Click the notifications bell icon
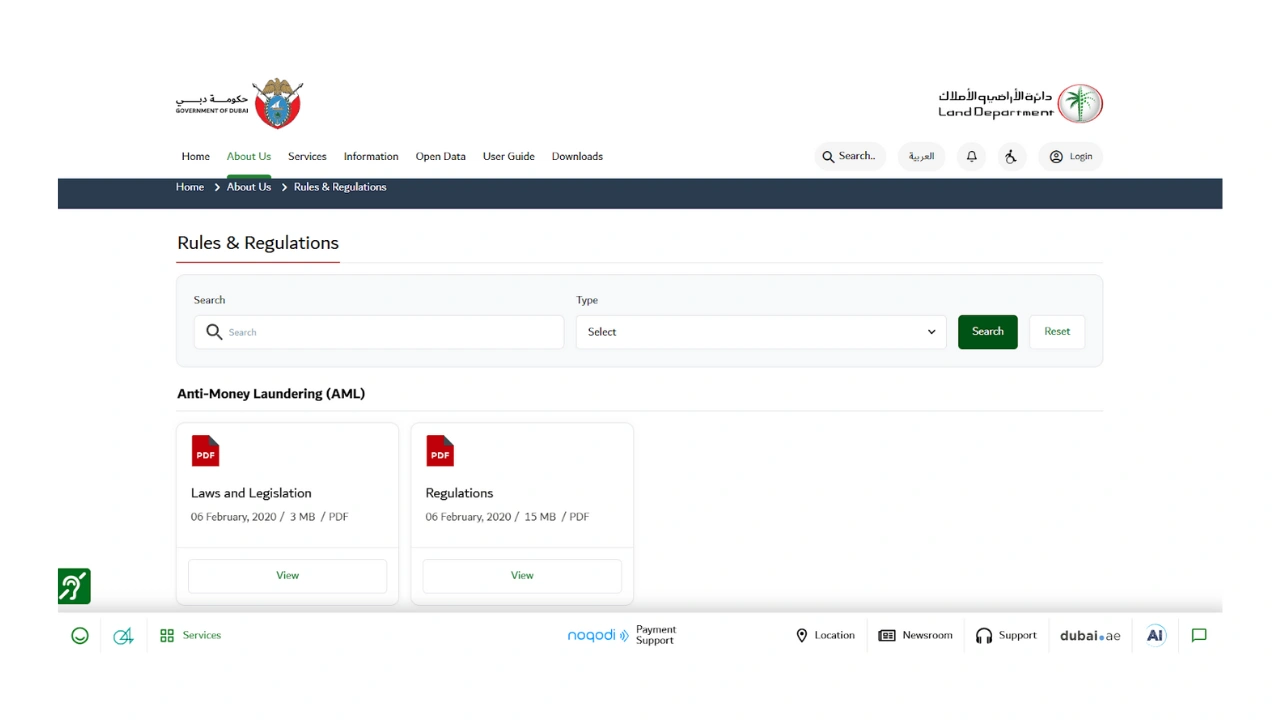Viewport: 1280px width, 720px height. 971,157
